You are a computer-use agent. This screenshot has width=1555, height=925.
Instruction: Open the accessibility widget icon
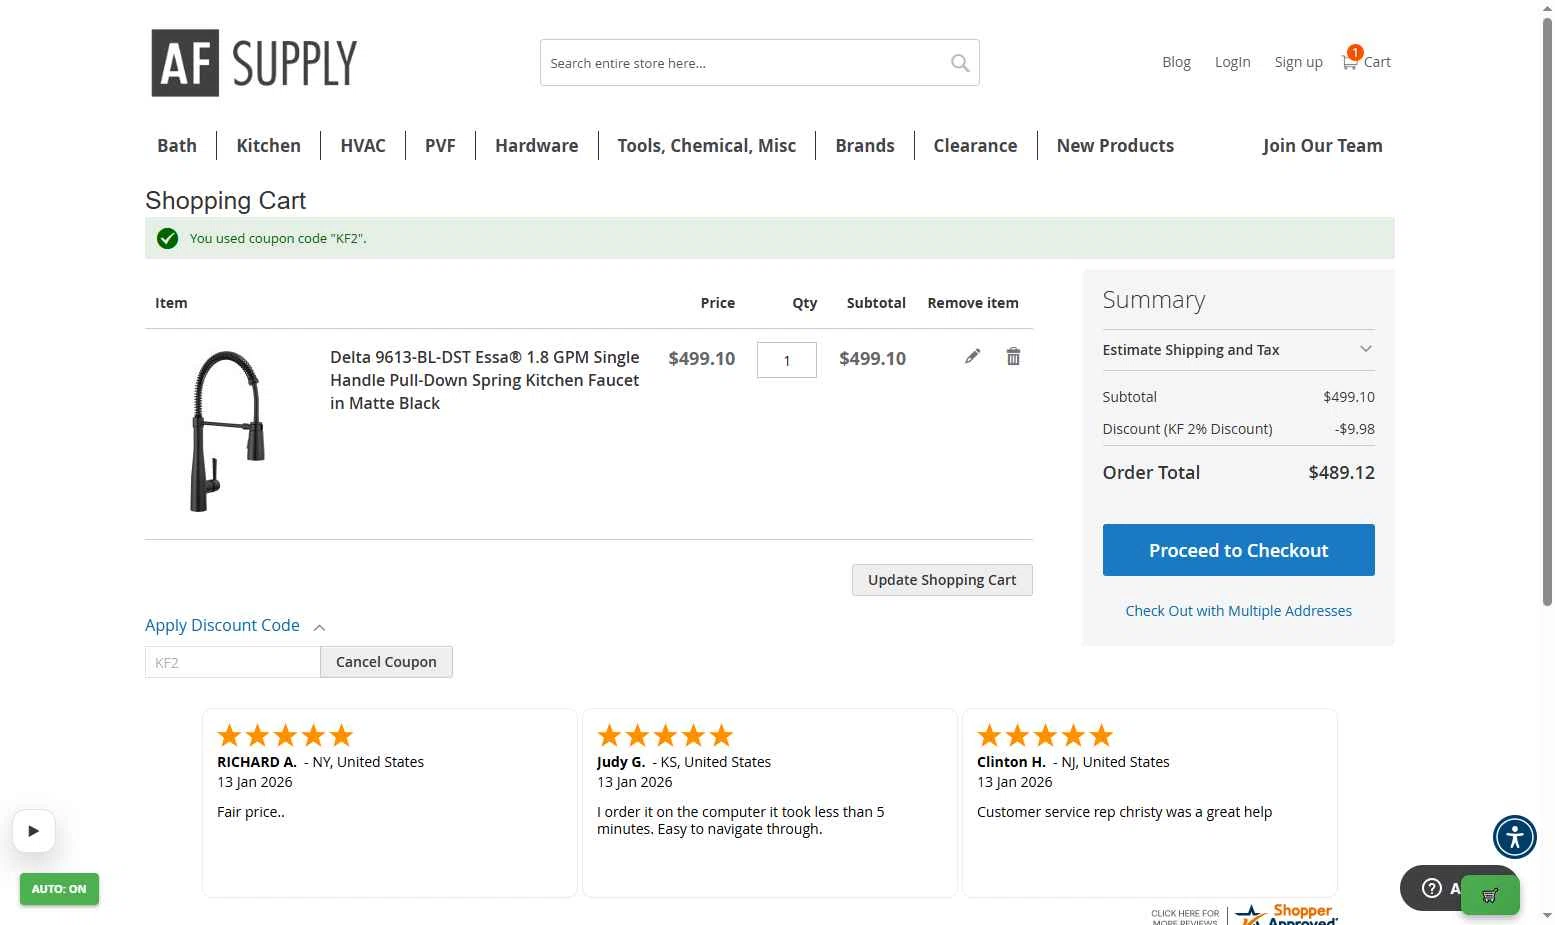(1514, 836)
